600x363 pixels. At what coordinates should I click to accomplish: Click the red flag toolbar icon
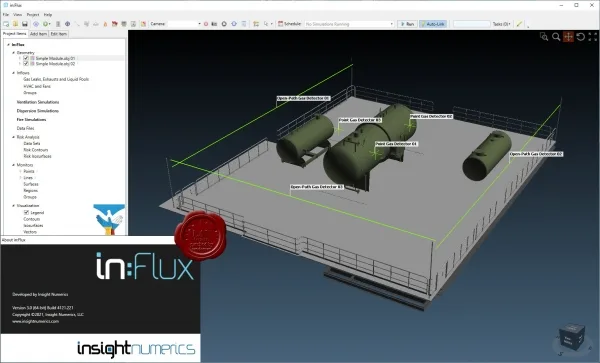click(115, 24)
